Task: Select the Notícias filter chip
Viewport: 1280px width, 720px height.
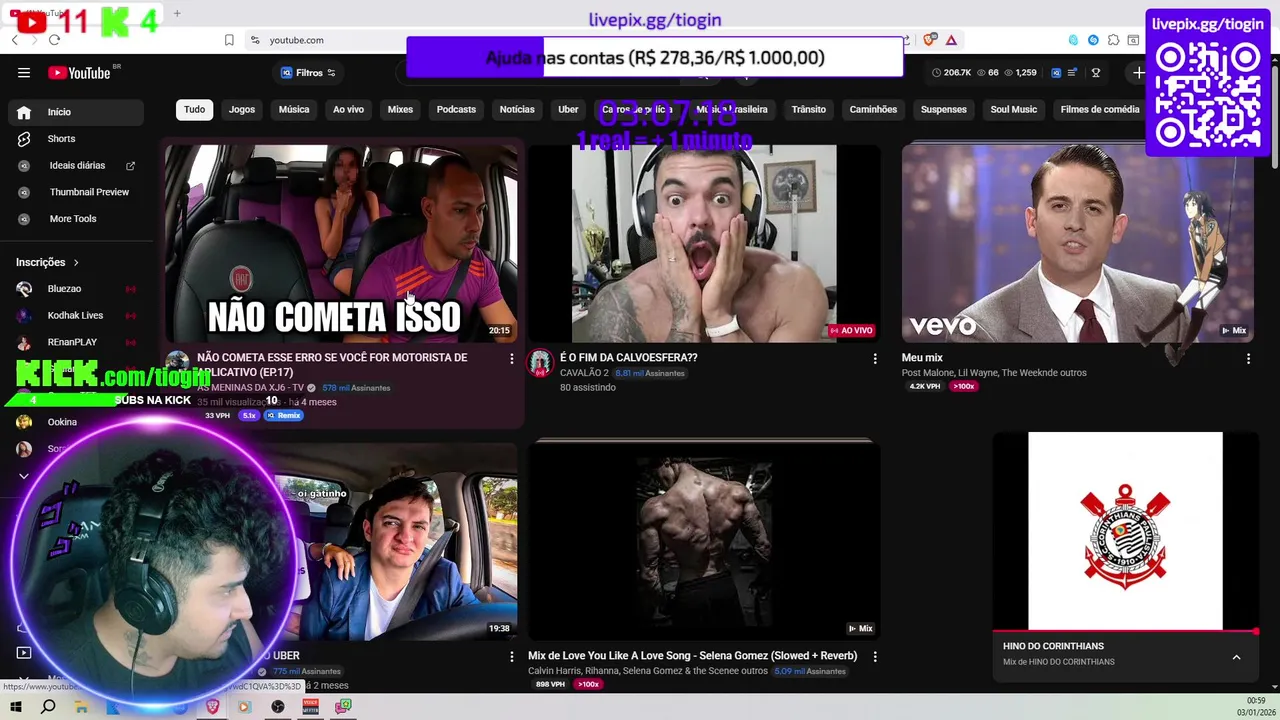Action: tap(517, 109)
